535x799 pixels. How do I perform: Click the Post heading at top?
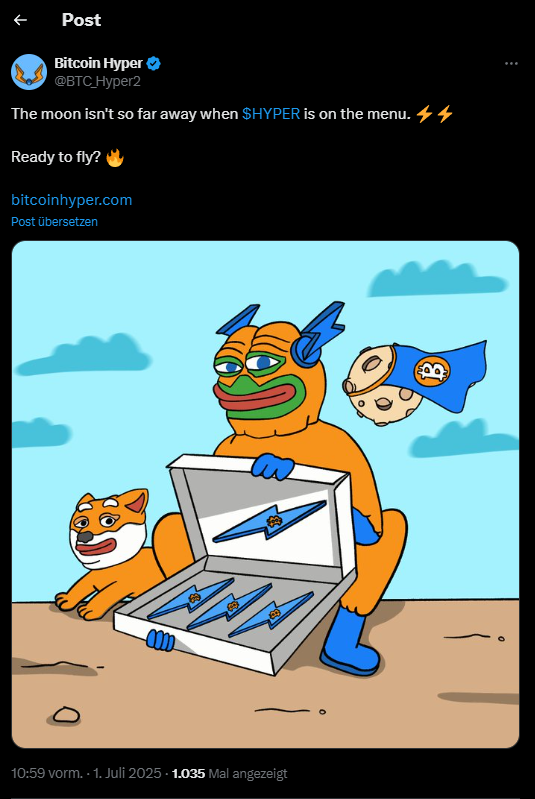81,20
